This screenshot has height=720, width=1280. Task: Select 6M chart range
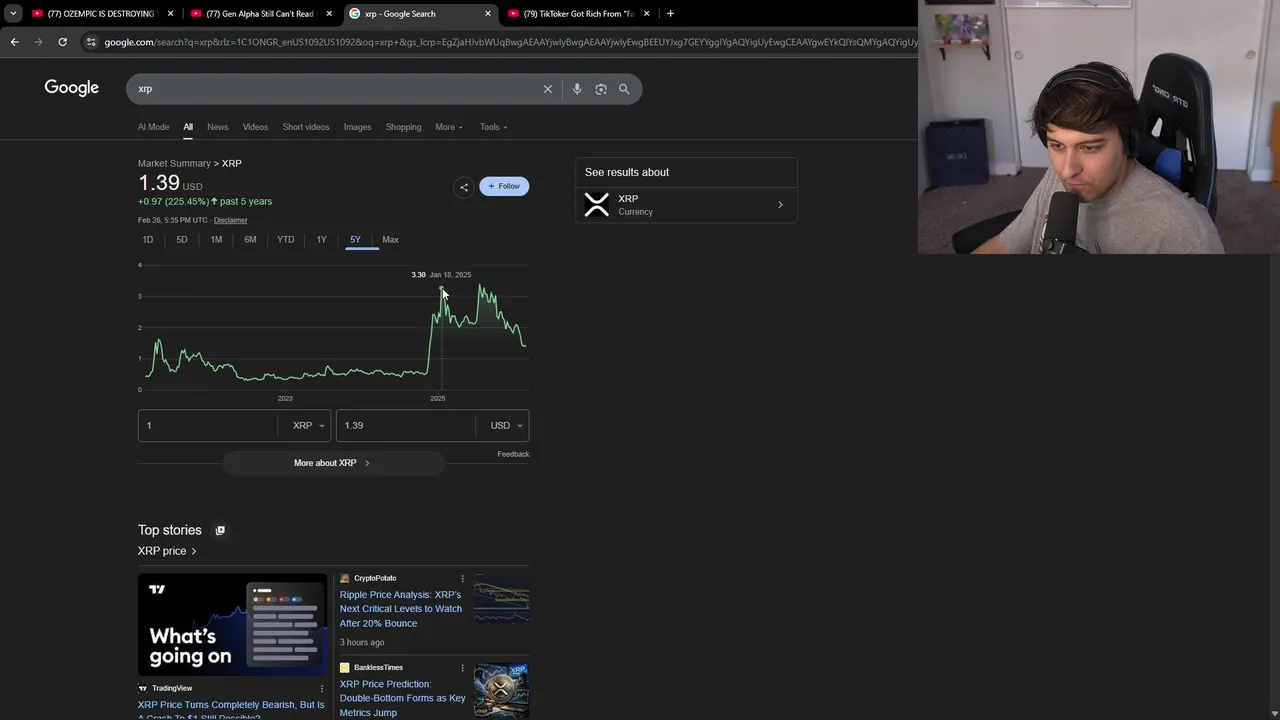coord(250,240)
